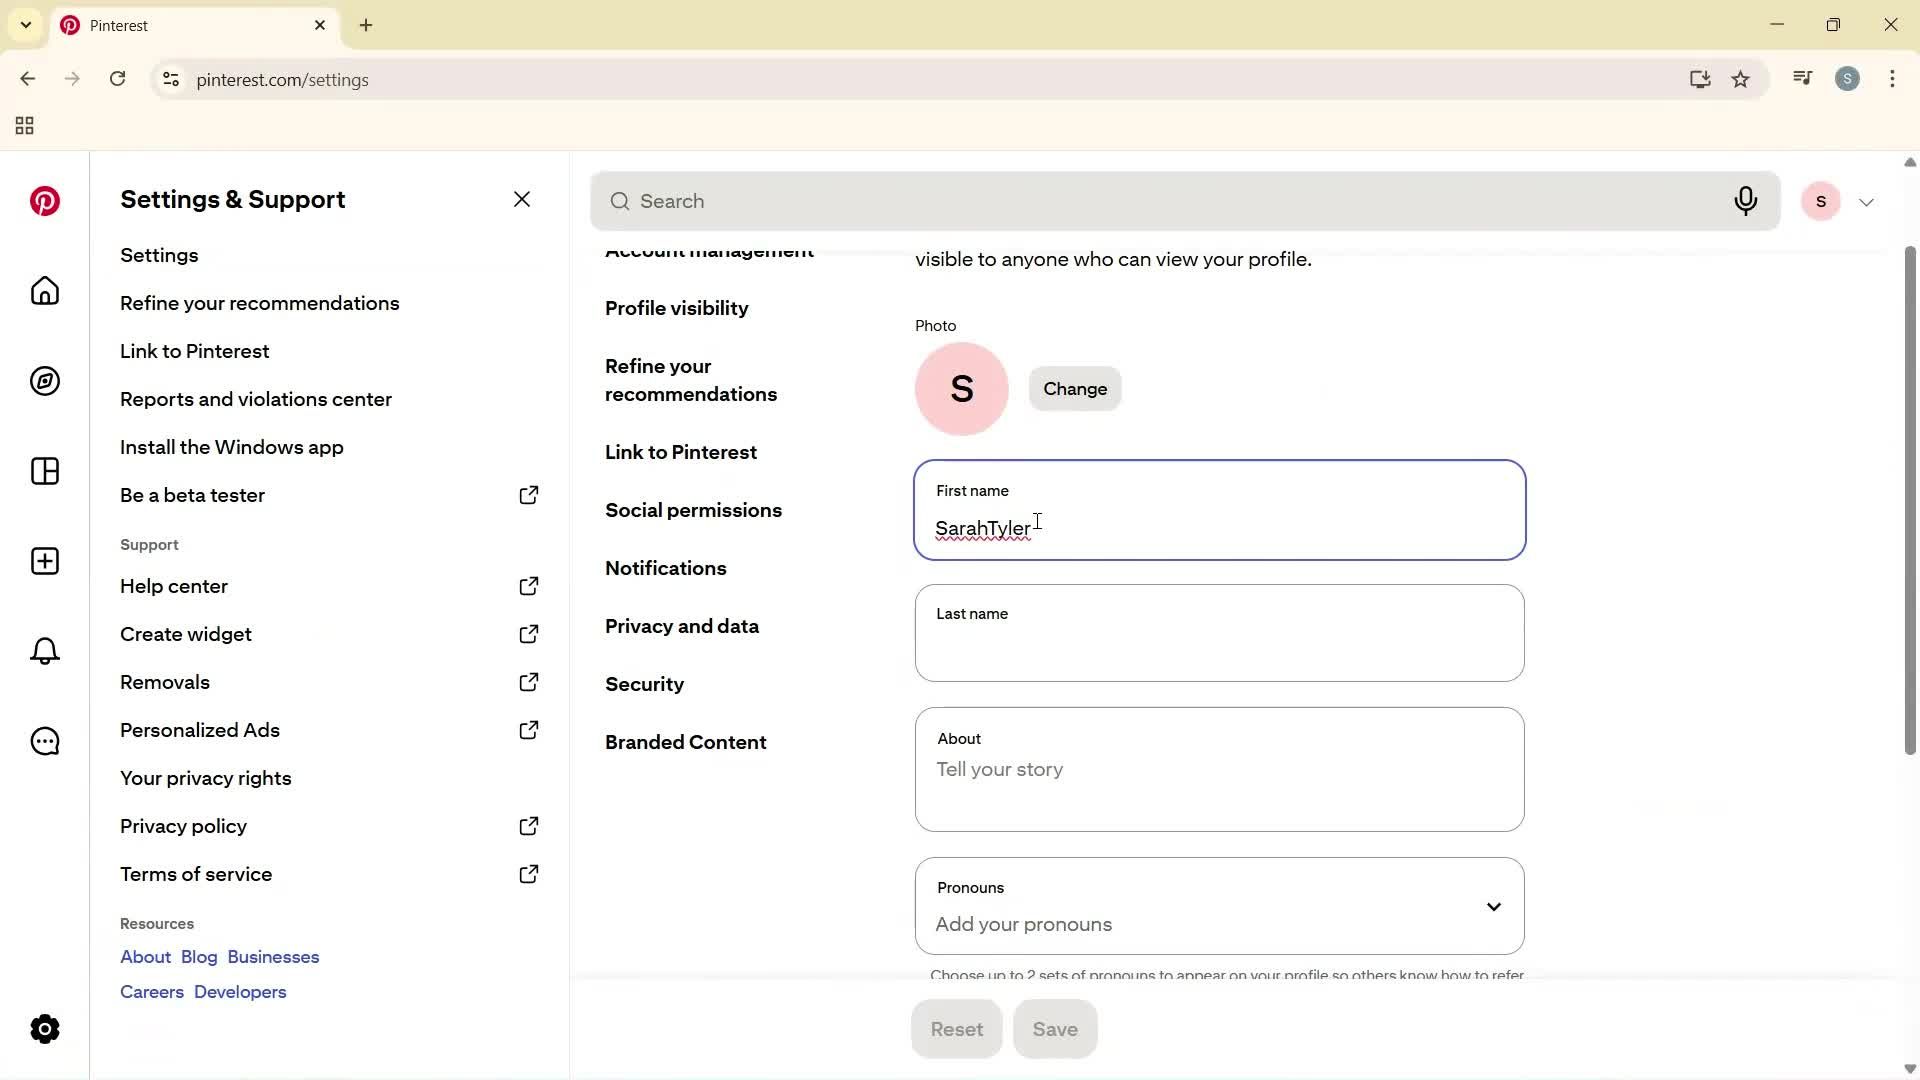This screenshot has height=1080, width=1920.
Task: Open the boards organizer icon in sidebar
Action: [44, 471]
